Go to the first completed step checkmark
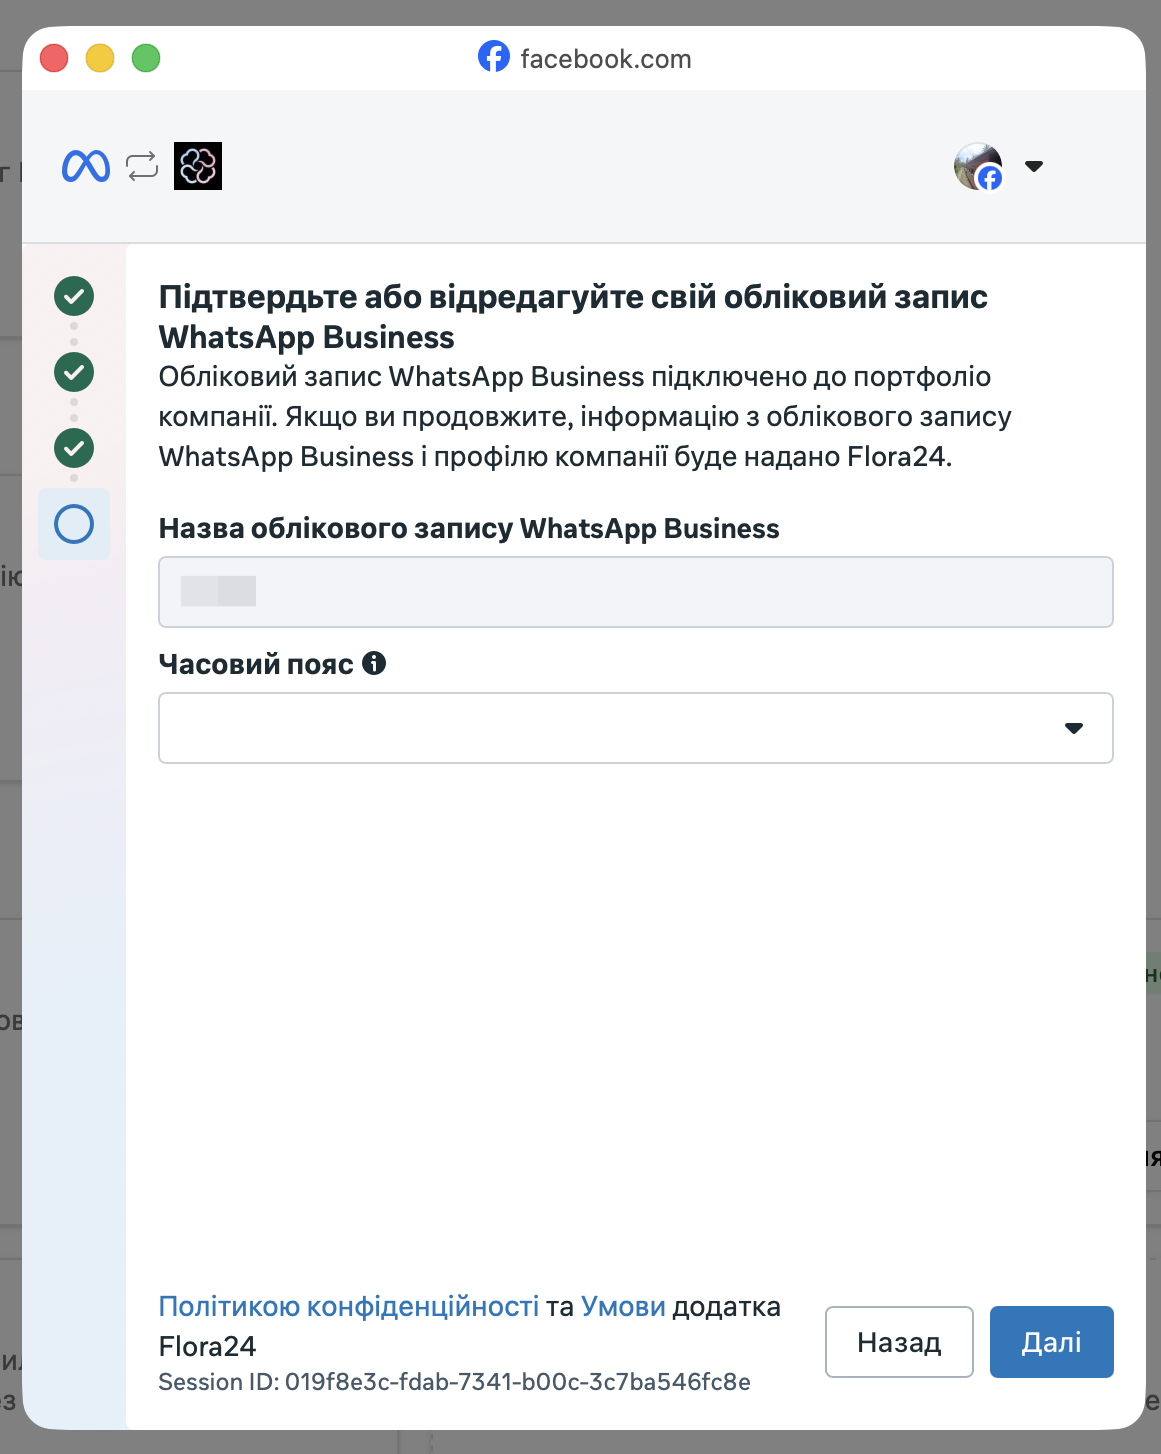1161x1454 pixels. pos(74,296)
